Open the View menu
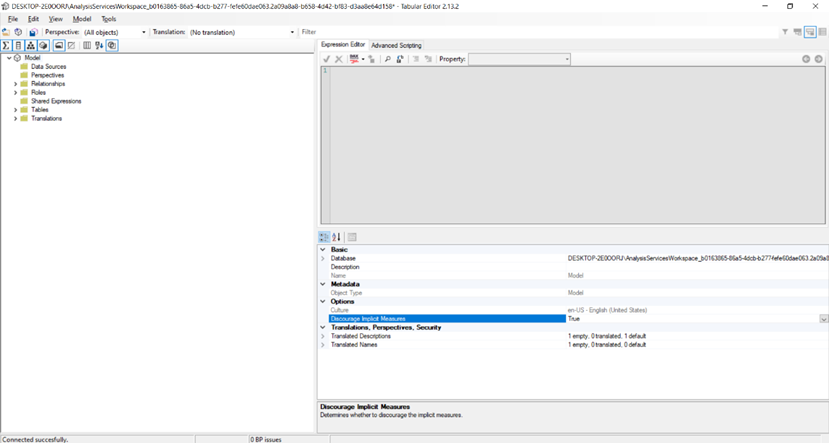829x443 pixels. 56,19
